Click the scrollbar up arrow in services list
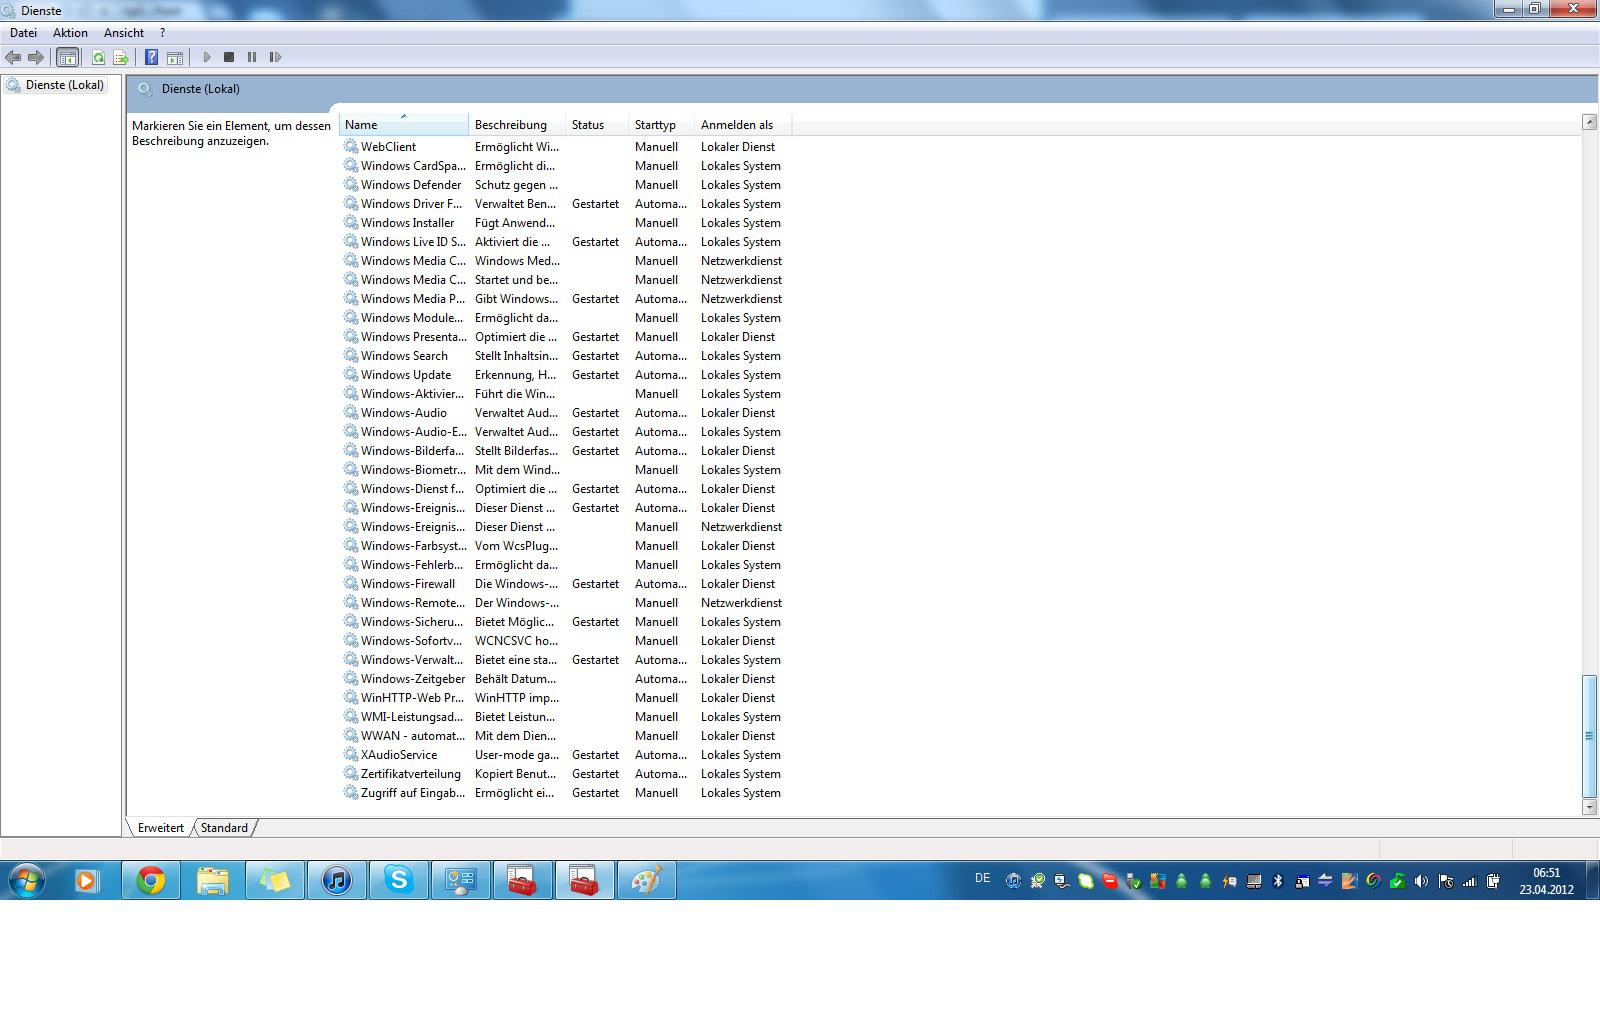1600x1024 pixels. click(x=1589, y=122)
